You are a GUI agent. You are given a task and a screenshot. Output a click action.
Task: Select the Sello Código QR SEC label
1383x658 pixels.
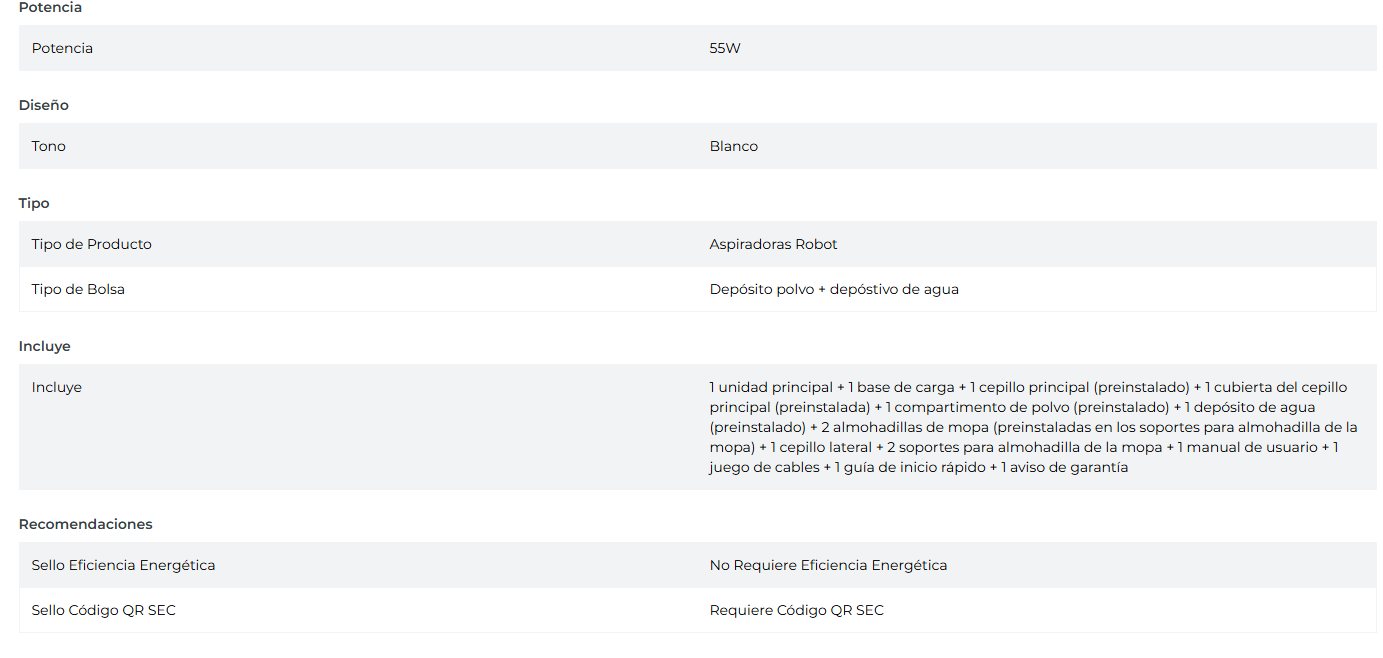click(103, 610)
